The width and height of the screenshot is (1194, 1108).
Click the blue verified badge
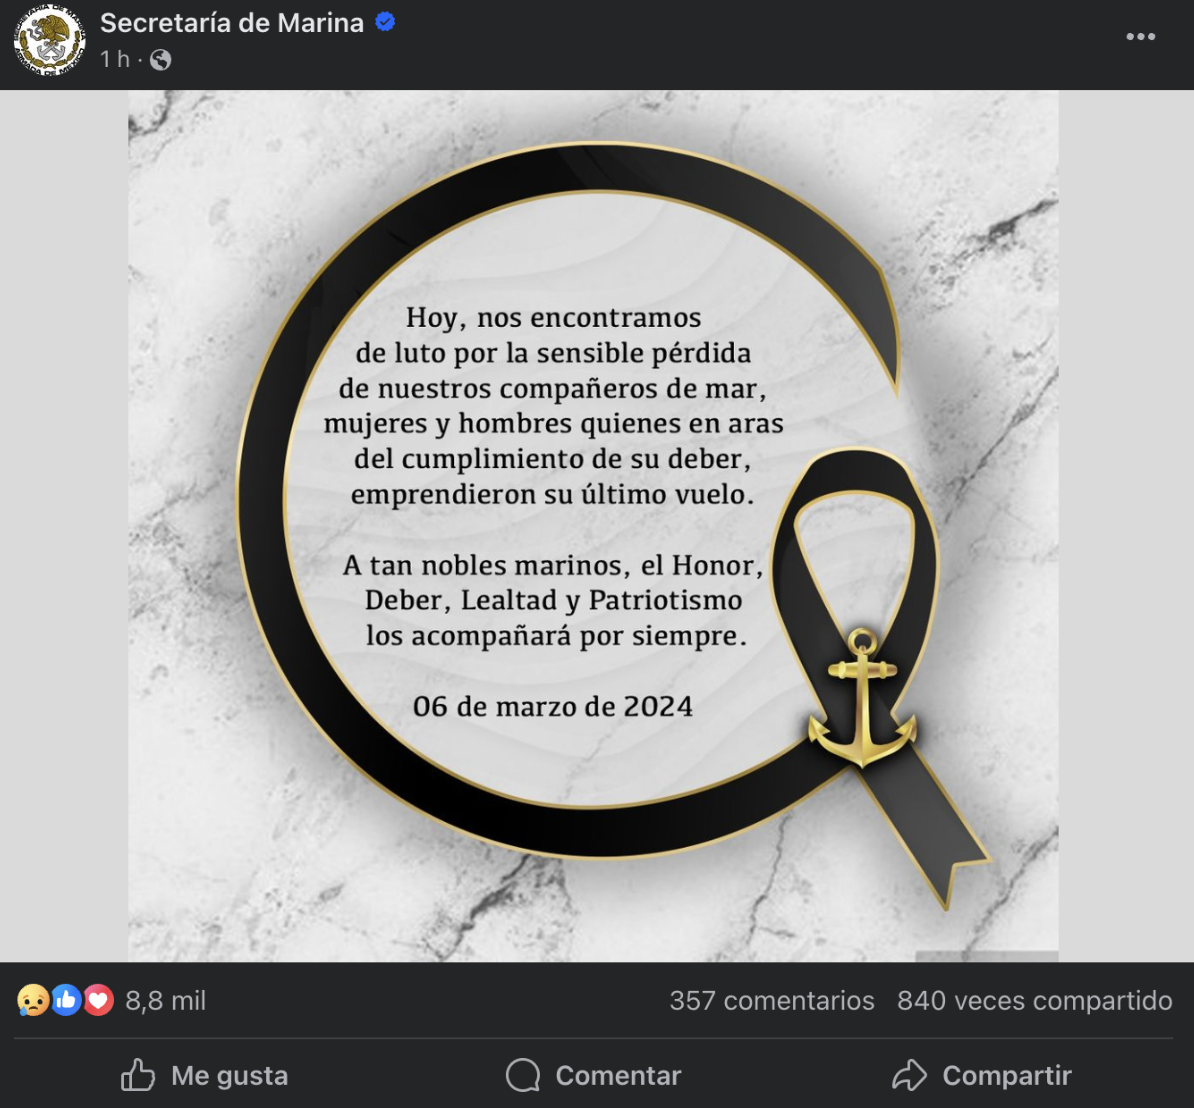coord(385,22)
